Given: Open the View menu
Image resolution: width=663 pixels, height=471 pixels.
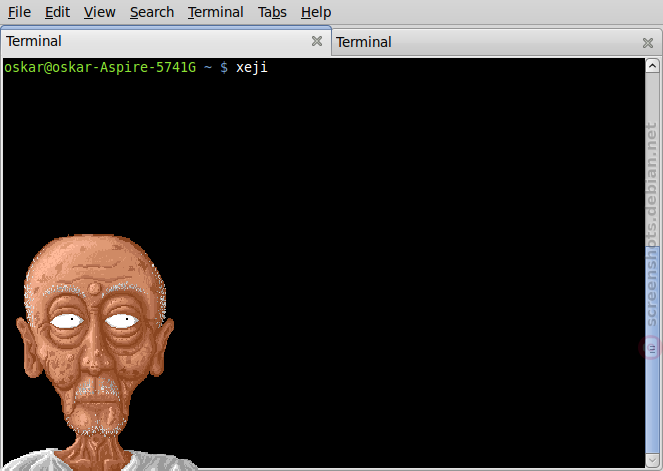Looking at the screenshot, I should click(99, 12).
